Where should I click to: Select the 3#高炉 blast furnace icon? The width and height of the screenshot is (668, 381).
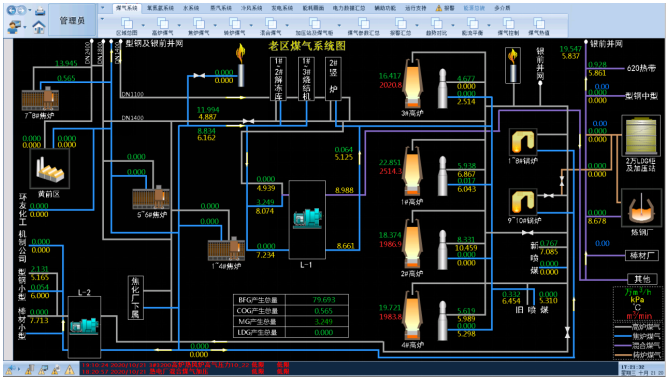(x=412, y=84)
